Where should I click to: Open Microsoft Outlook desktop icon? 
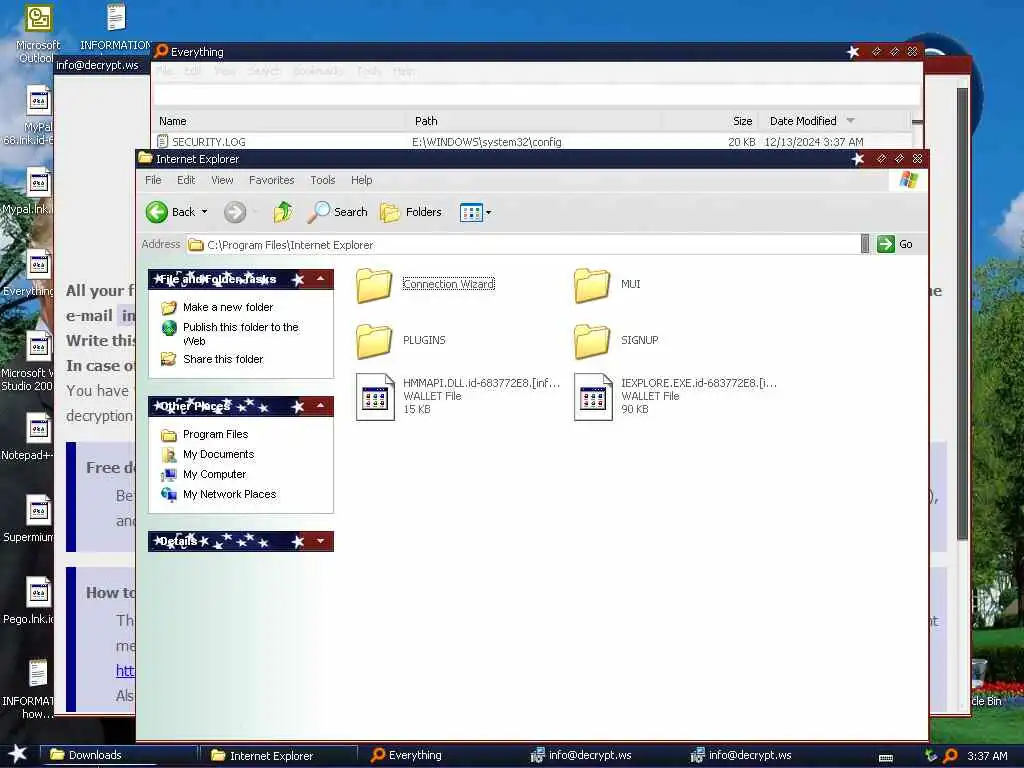tap(37, 34)
